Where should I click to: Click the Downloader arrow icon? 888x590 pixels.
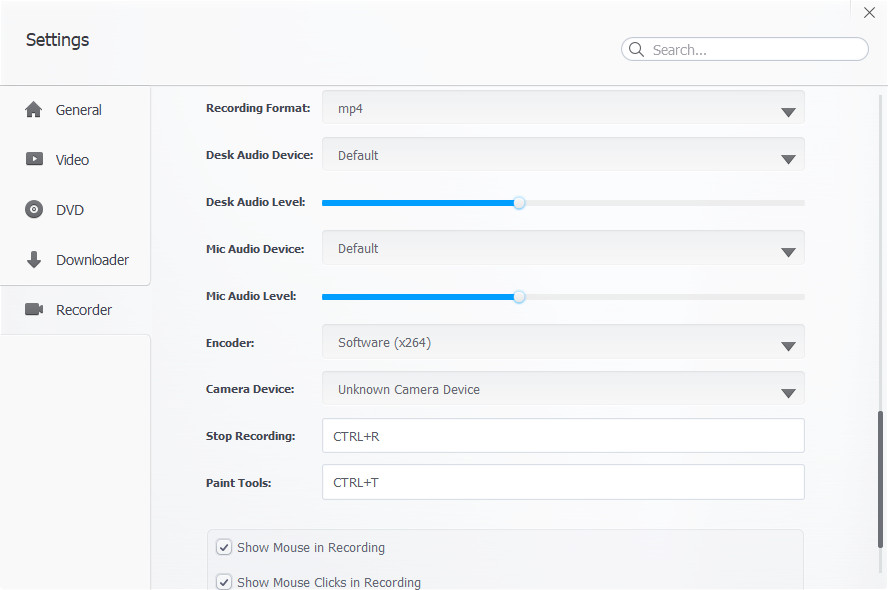pos(34,259)
